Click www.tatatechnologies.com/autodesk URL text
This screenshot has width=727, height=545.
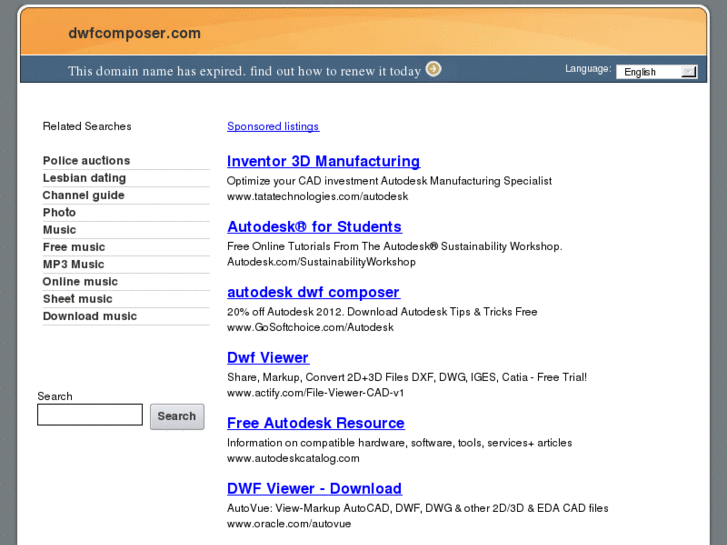318,196
